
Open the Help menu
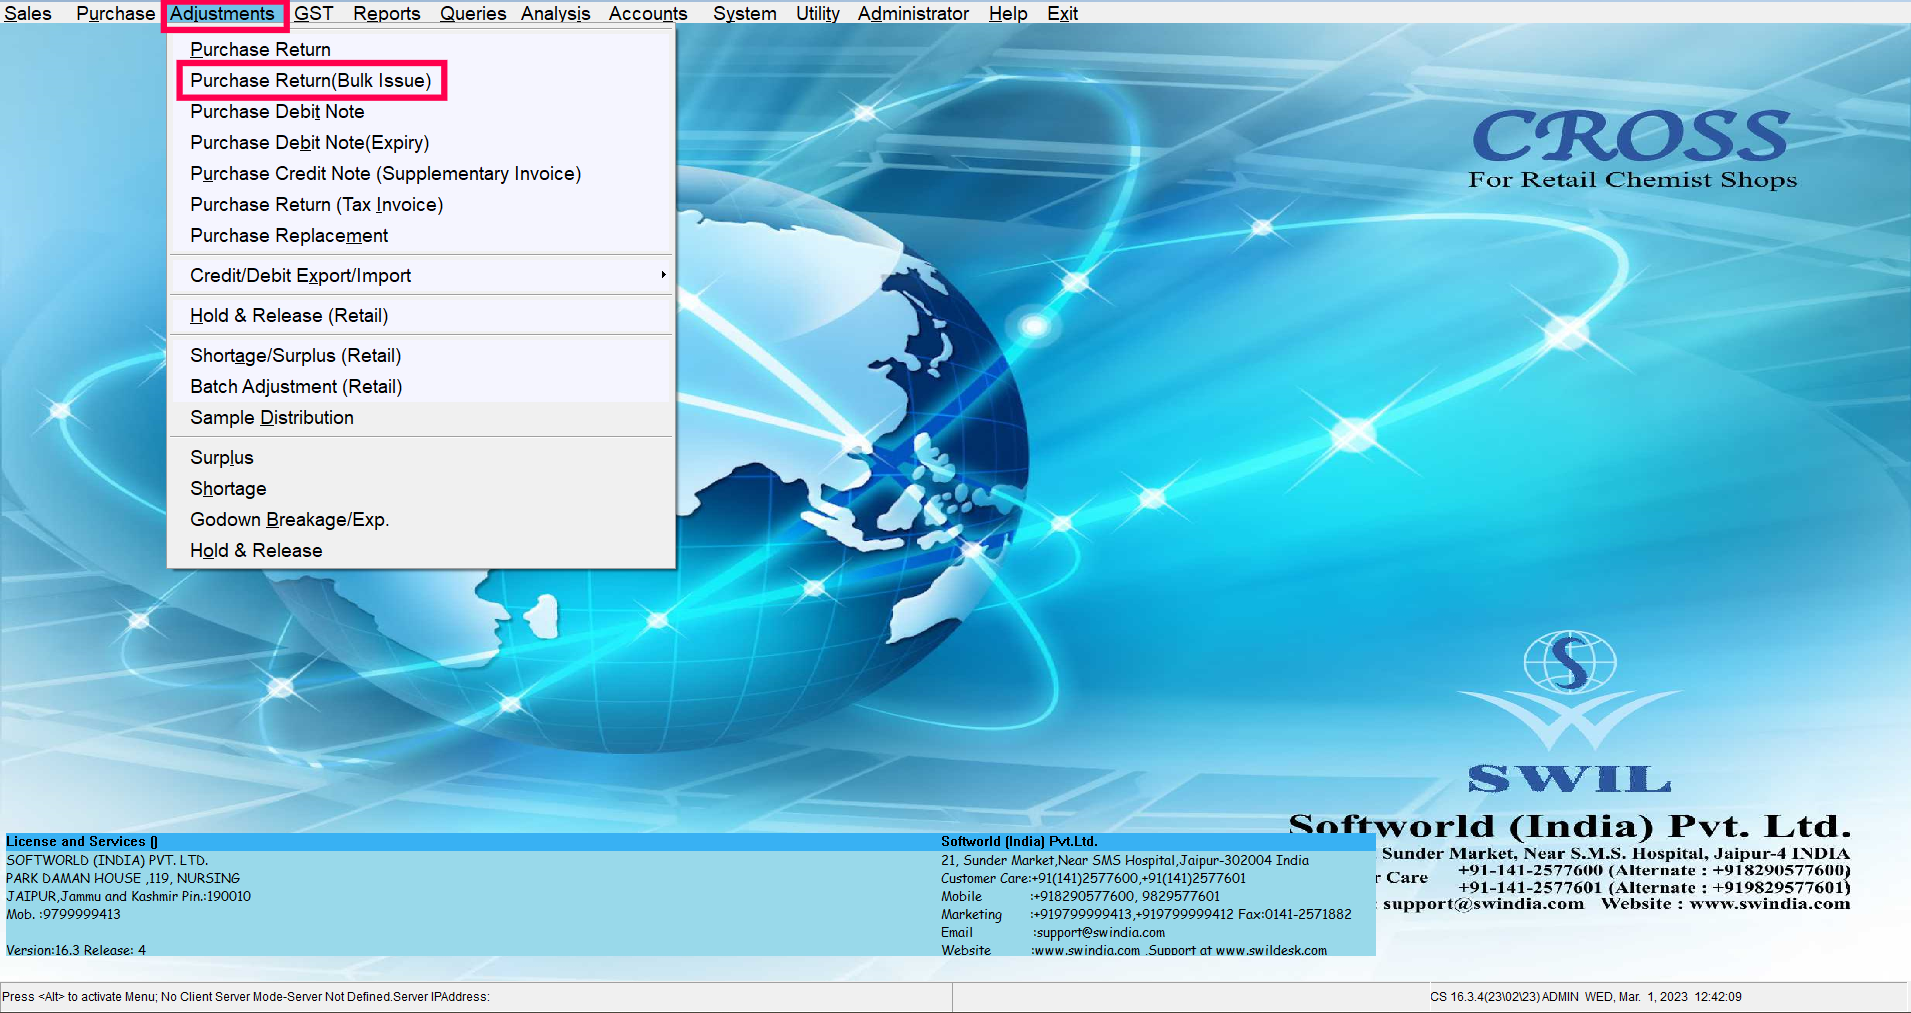coord(1008,13)
